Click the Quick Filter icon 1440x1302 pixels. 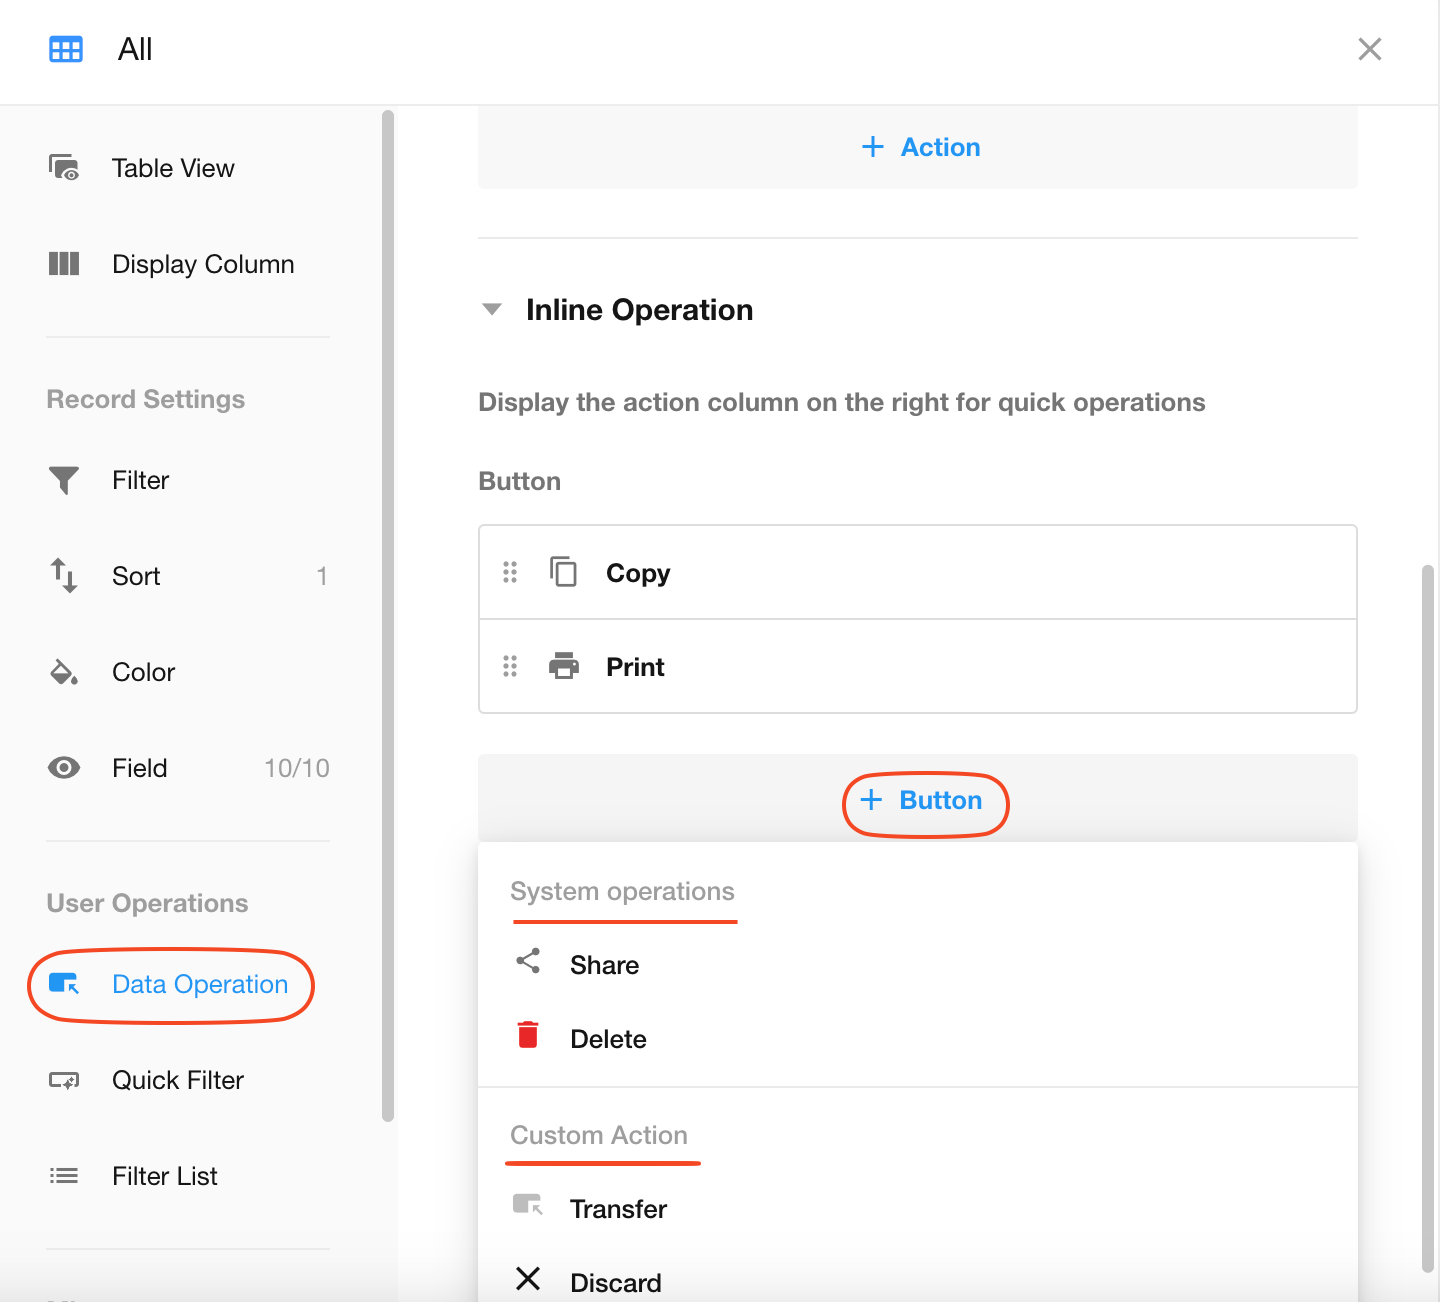click(x=64, y=1080)
